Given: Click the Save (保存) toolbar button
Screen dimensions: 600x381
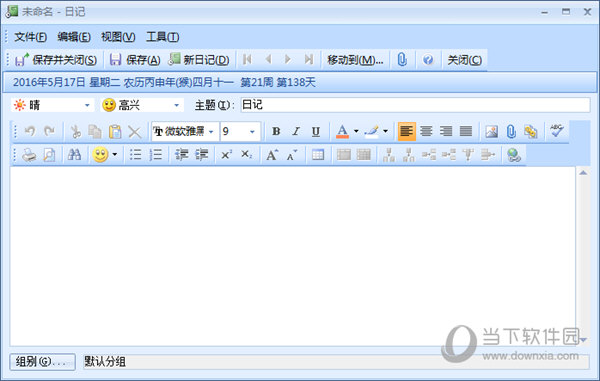Looking at the screenshot, I should point(135,60).
